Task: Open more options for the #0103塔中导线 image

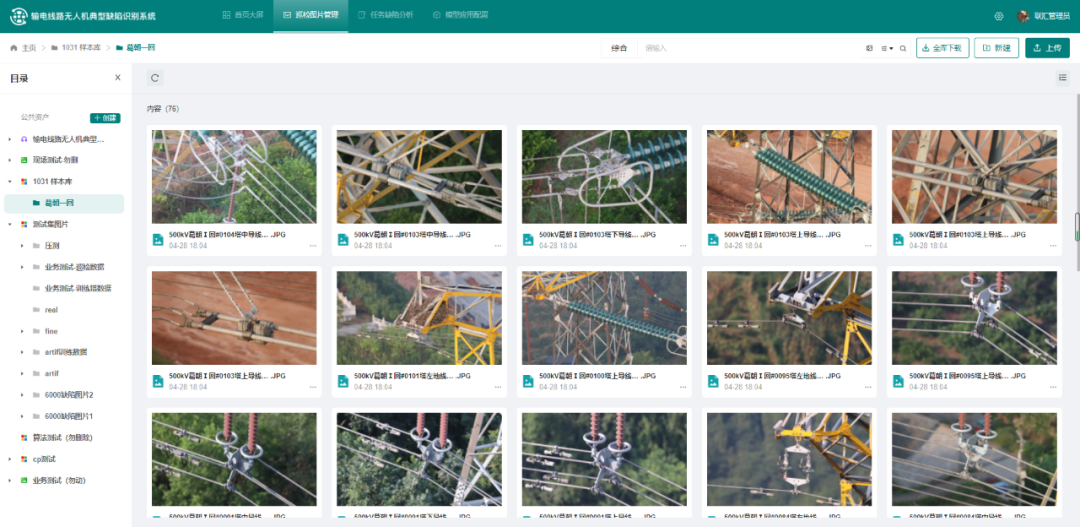Action: 498,245
